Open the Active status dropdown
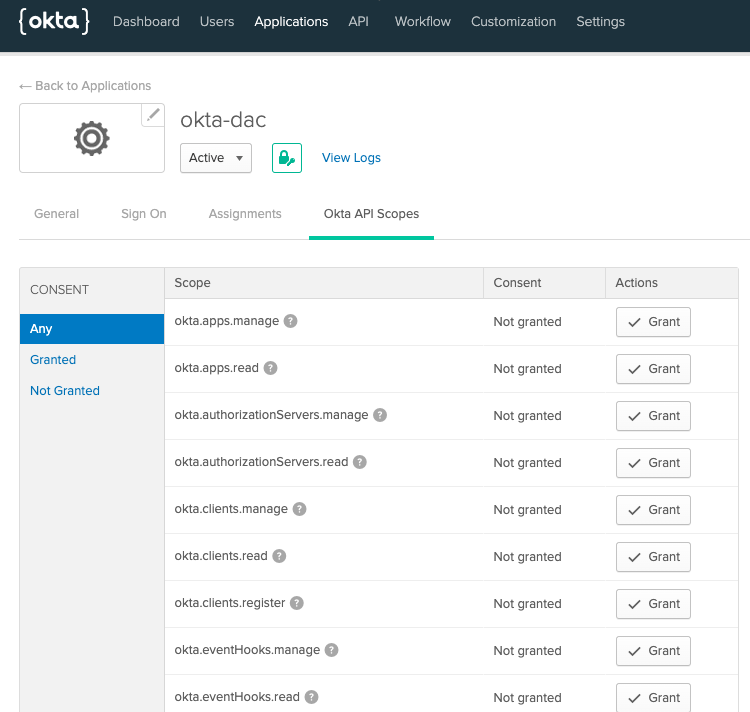Image resolution: width=750 pixels, height=712 pixels. [x=216, y=158]
